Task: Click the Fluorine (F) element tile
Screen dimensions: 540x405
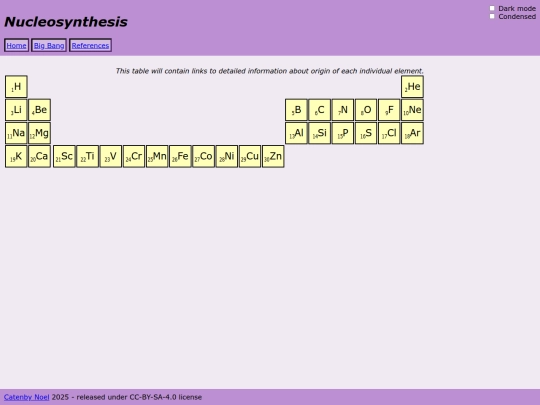Action: tap(389, 110)
